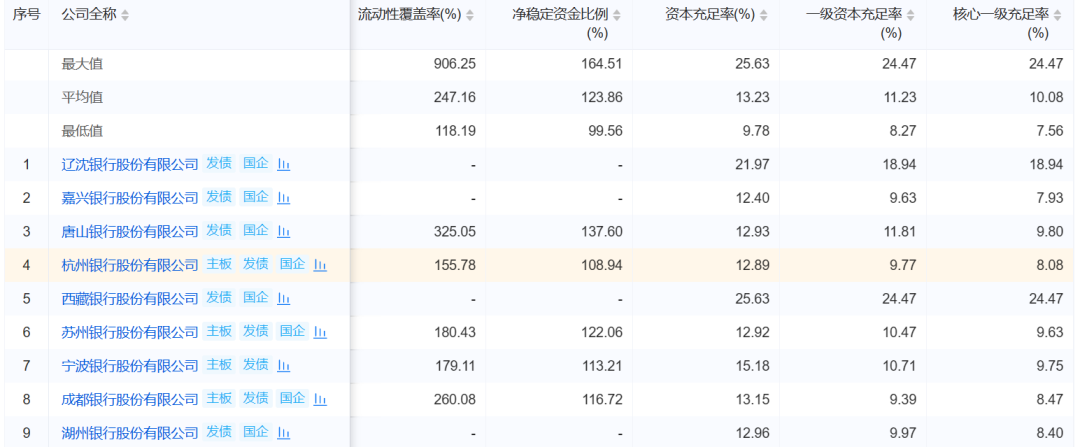The image size is (1080, 447).
Task: Open chart icon for 成都银行股份有限公司
Action: click(320, 399)
